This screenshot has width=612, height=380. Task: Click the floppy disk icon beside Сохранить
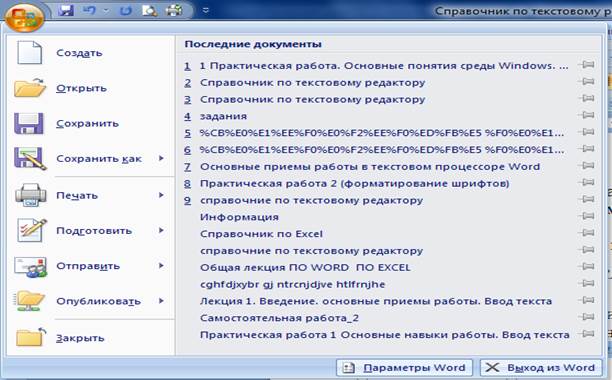pos(28,124)
